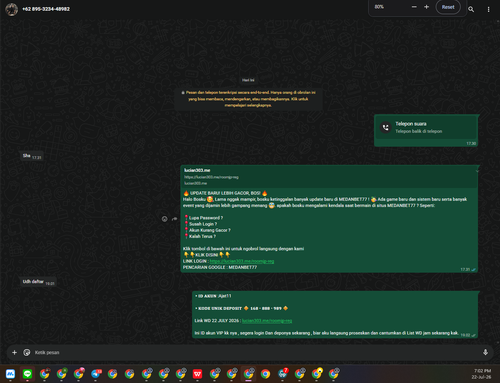This screenshot has height=383, width=500.
Task: Expand the message options chevron on promo message
Action: 477,171
